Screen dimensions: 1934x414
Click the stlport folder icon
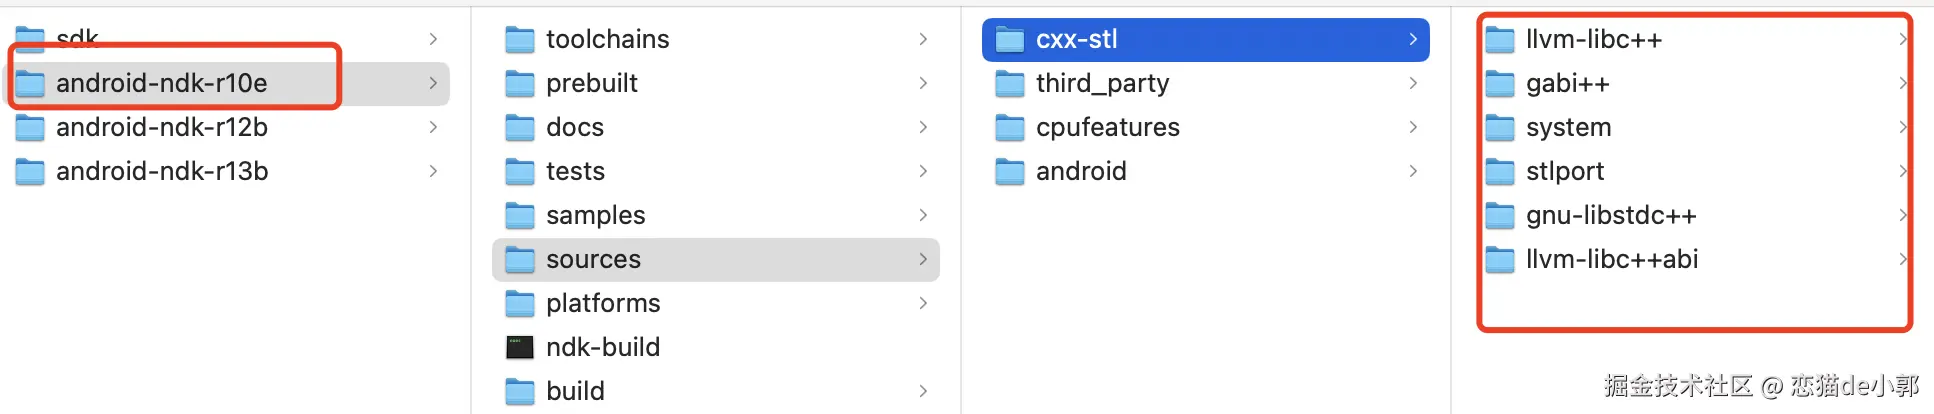click(1500, 172)
